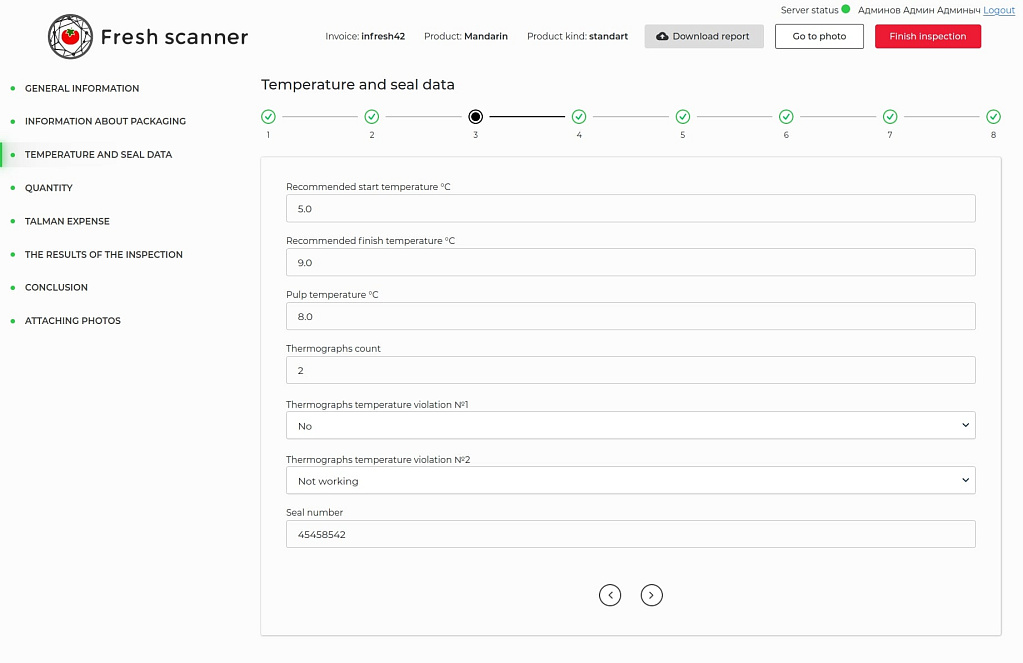Open Thermographs temperature violation №2 dropdown

click(x=630, y=481)
